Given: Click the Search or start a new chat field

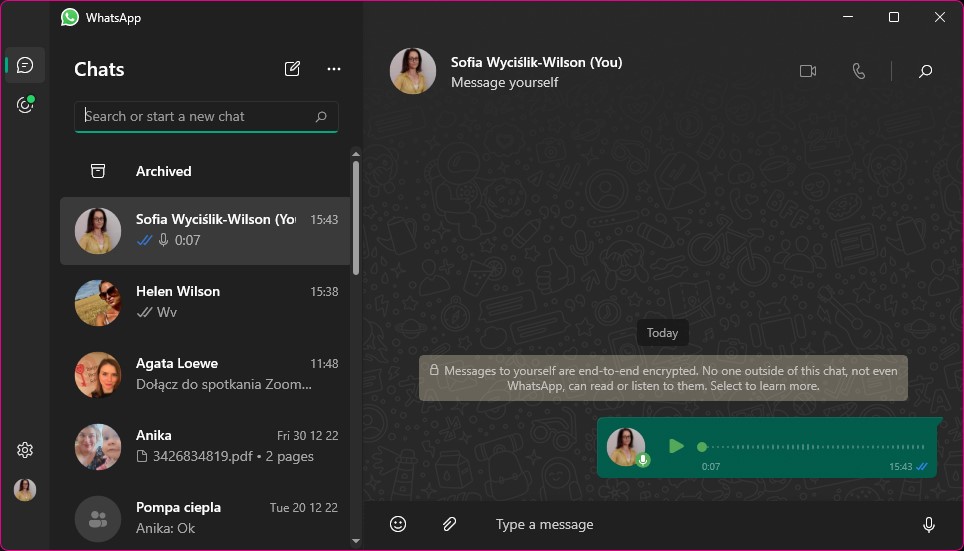Looking at the screenshot, I should pos(206,117).
